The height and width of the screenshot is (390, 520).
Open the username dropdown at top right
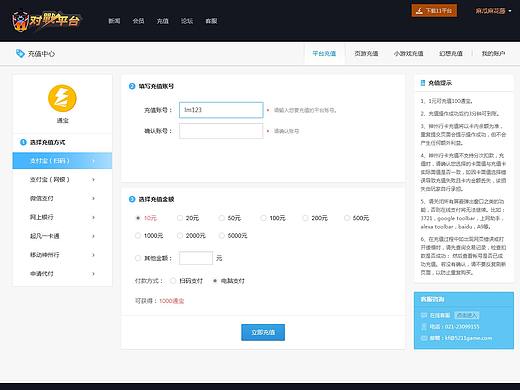point(493,11)
